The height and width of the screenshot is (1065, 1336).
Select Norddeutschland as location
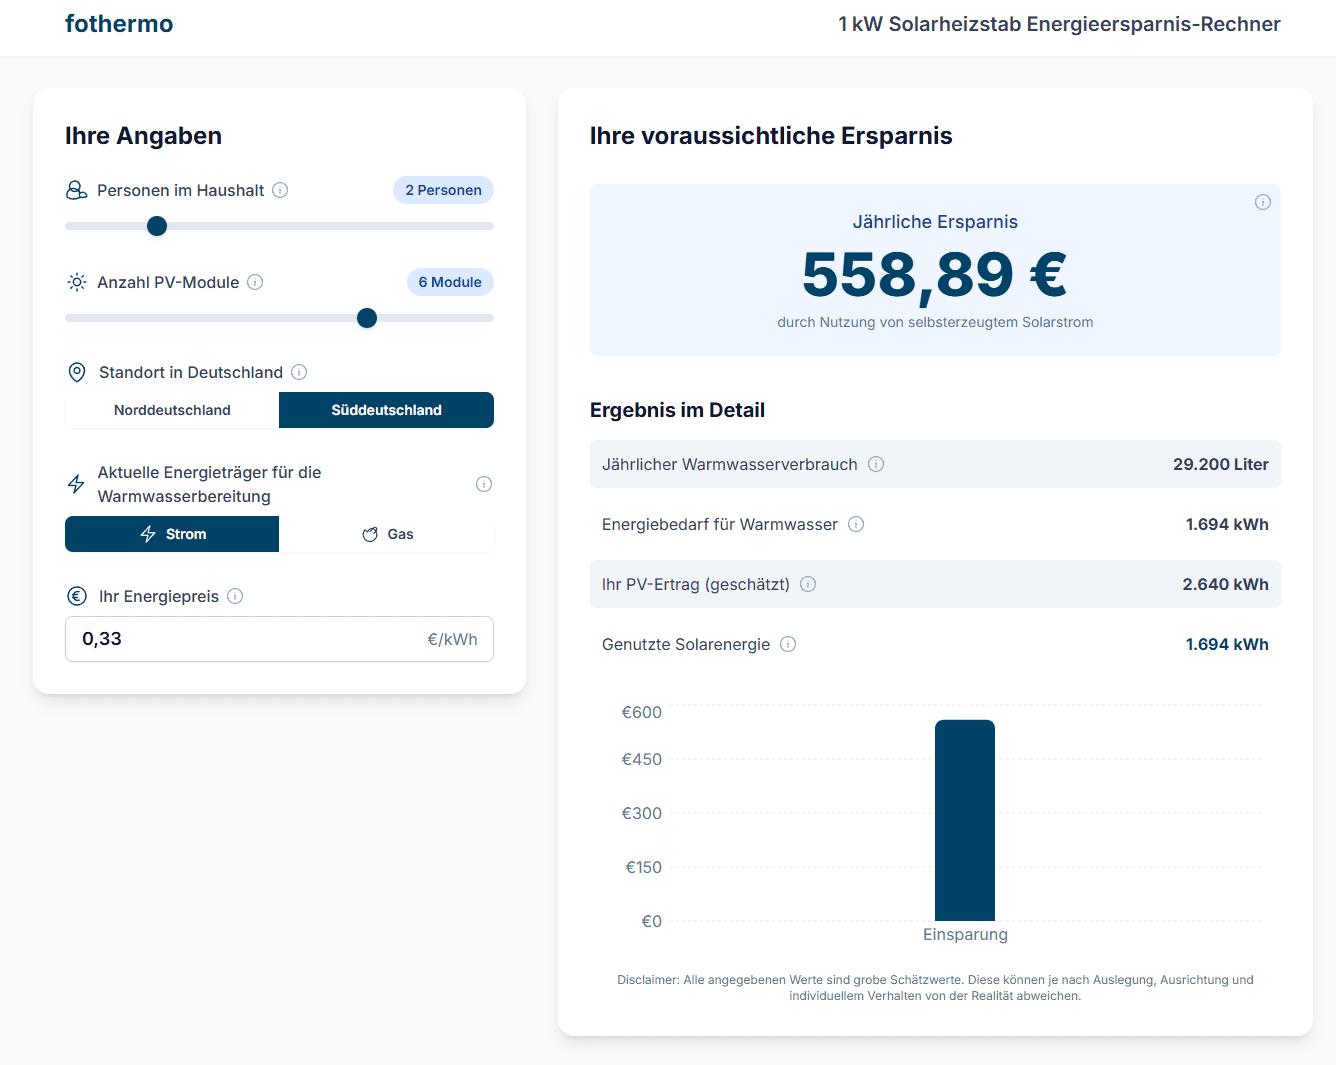tap(172, 410)
